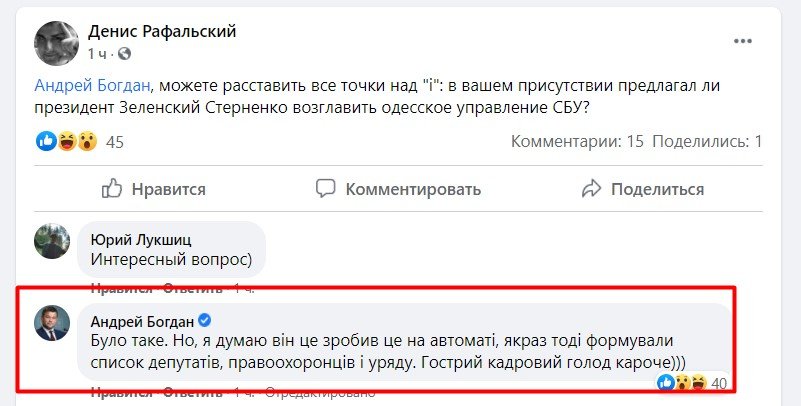Click the verified badge next to Андрей Богдан
The width and height of the screenshot is (801, 406).
(203, 321)
